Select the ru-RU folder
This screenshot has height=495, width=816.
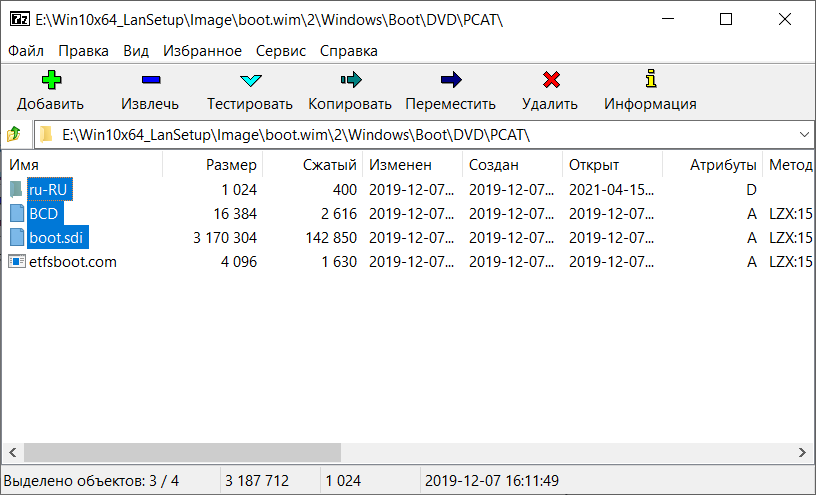[x=48, y=189]
